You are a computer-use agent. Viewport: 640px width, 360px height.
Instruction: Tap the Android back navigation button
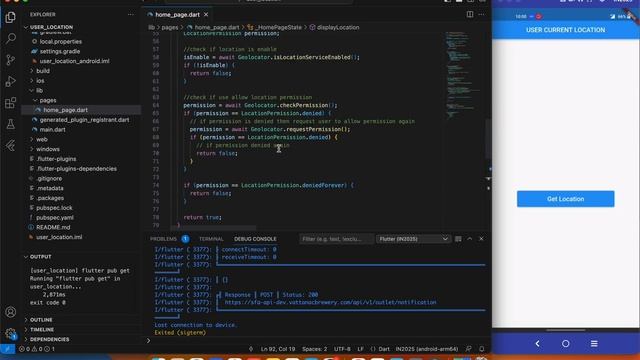point(537,344)
